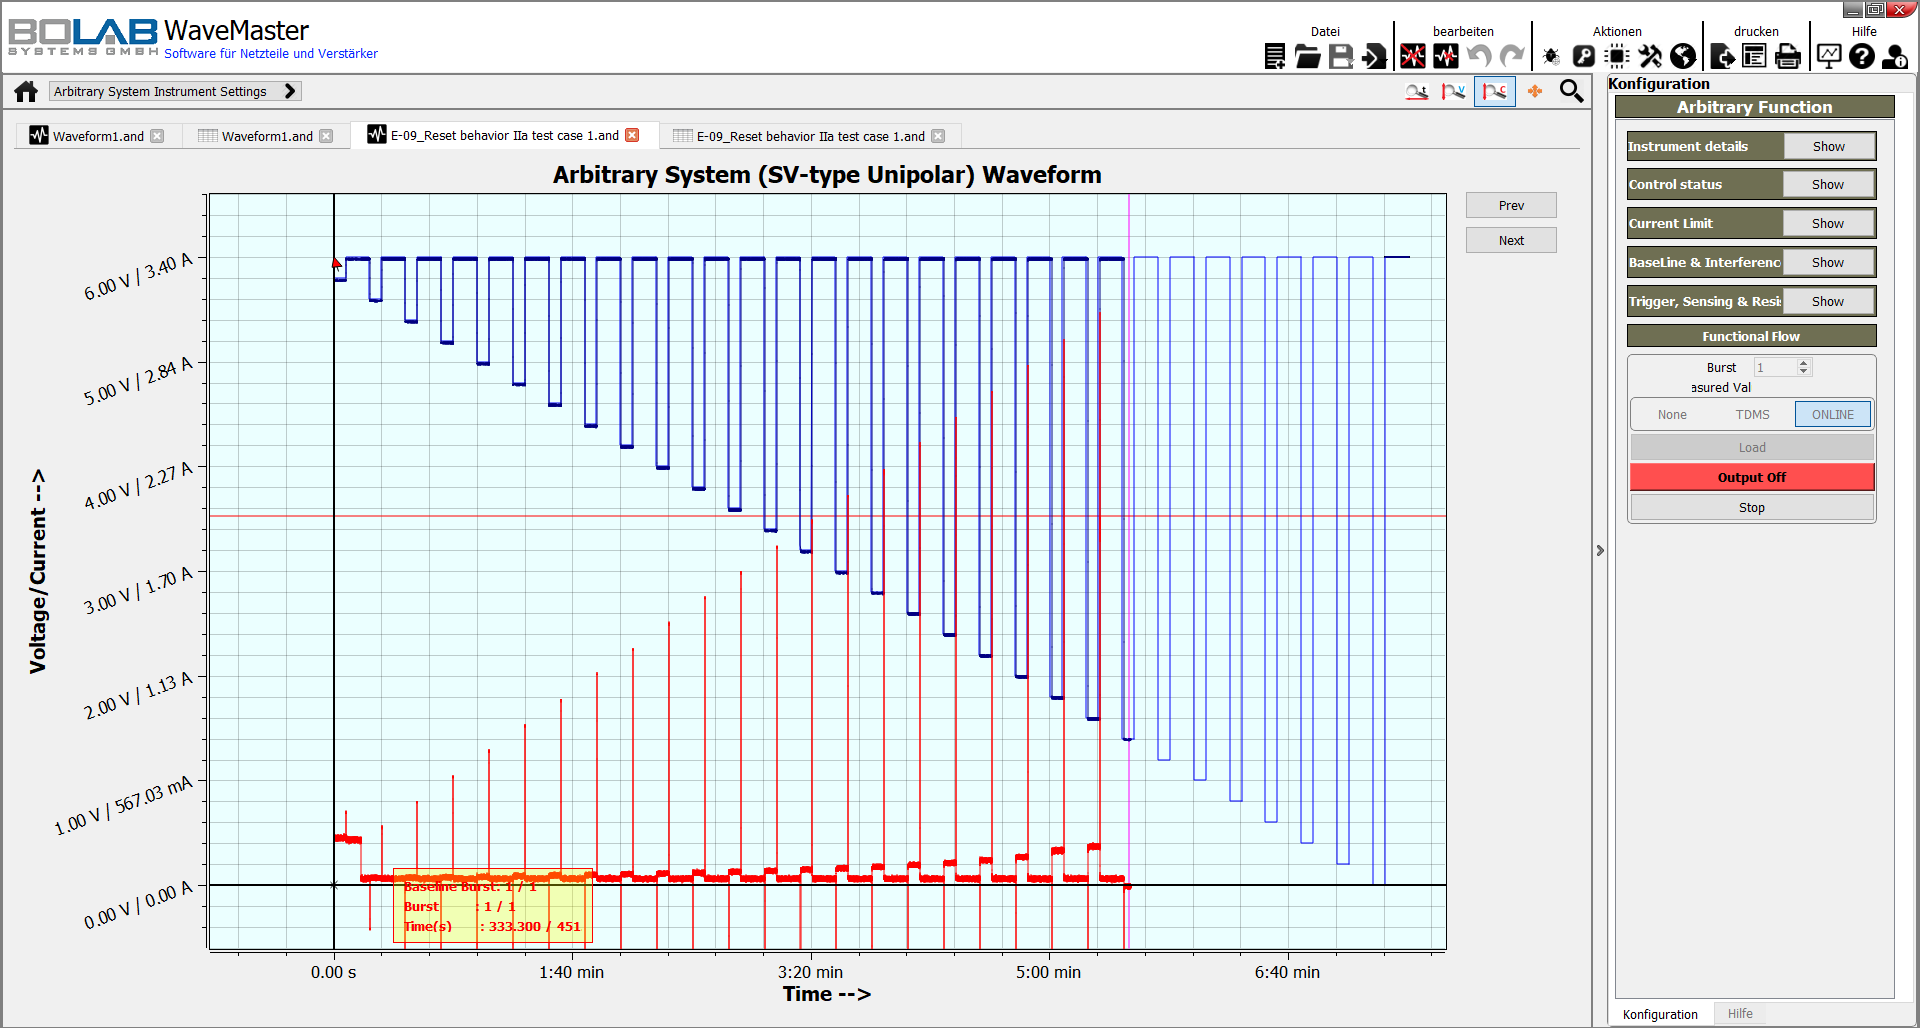Open the wrench tools icon in Aktionen
Screen dimensions: 1920x1028
click(x=1650, y=57)
